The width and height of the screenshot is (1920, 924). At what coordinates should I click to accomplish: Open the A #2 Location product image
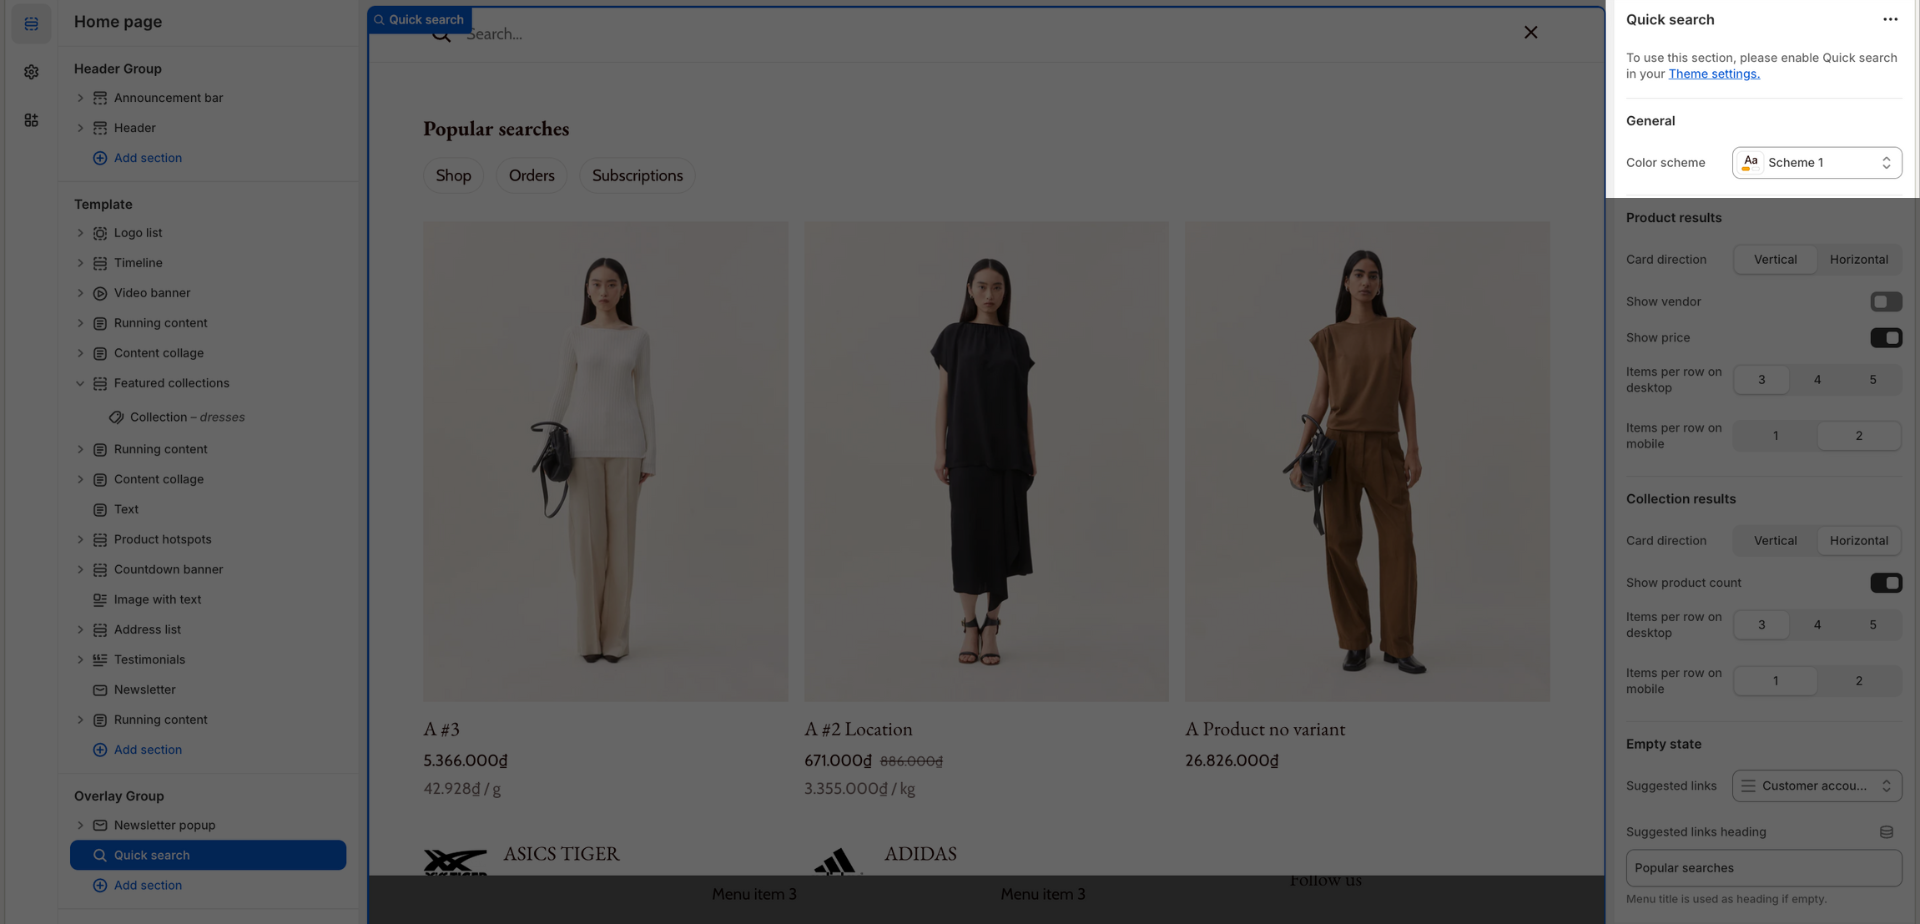click(986, 461)
